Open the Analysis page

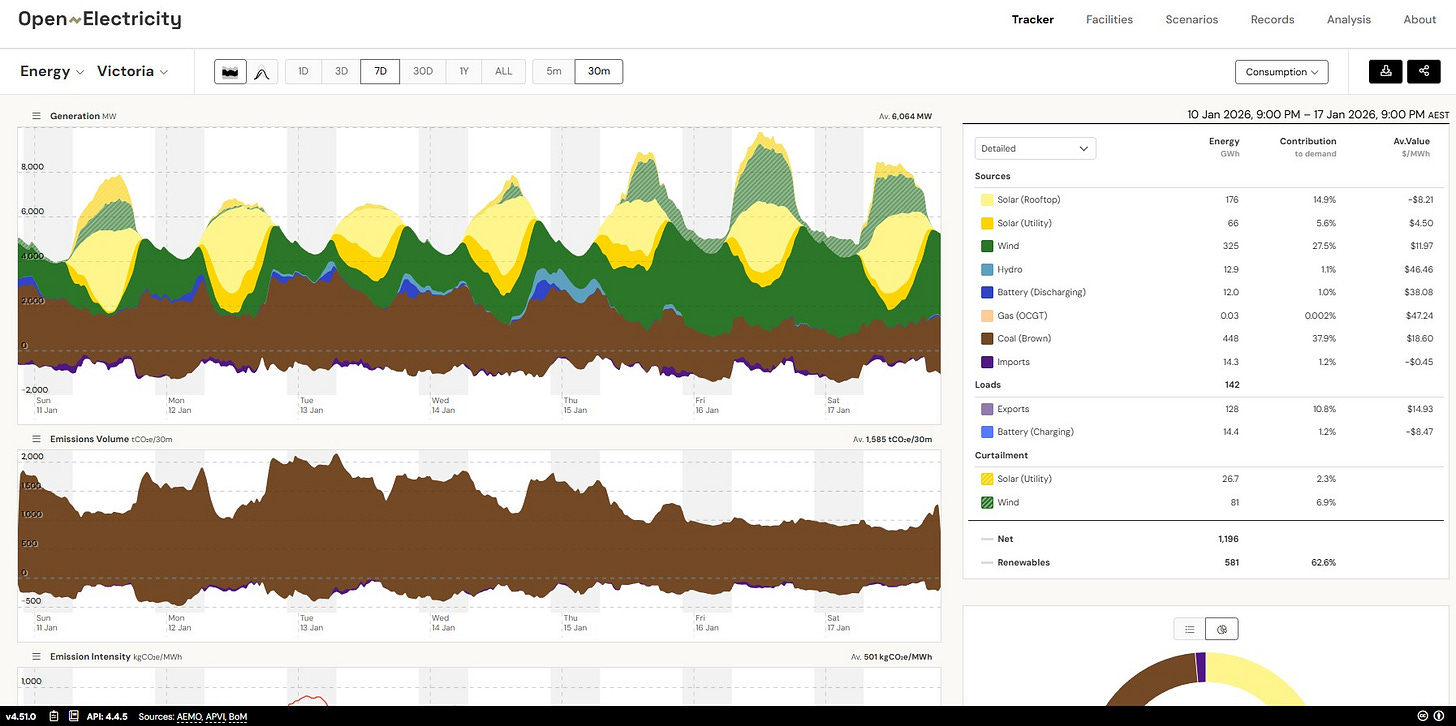click(1349, 19)
